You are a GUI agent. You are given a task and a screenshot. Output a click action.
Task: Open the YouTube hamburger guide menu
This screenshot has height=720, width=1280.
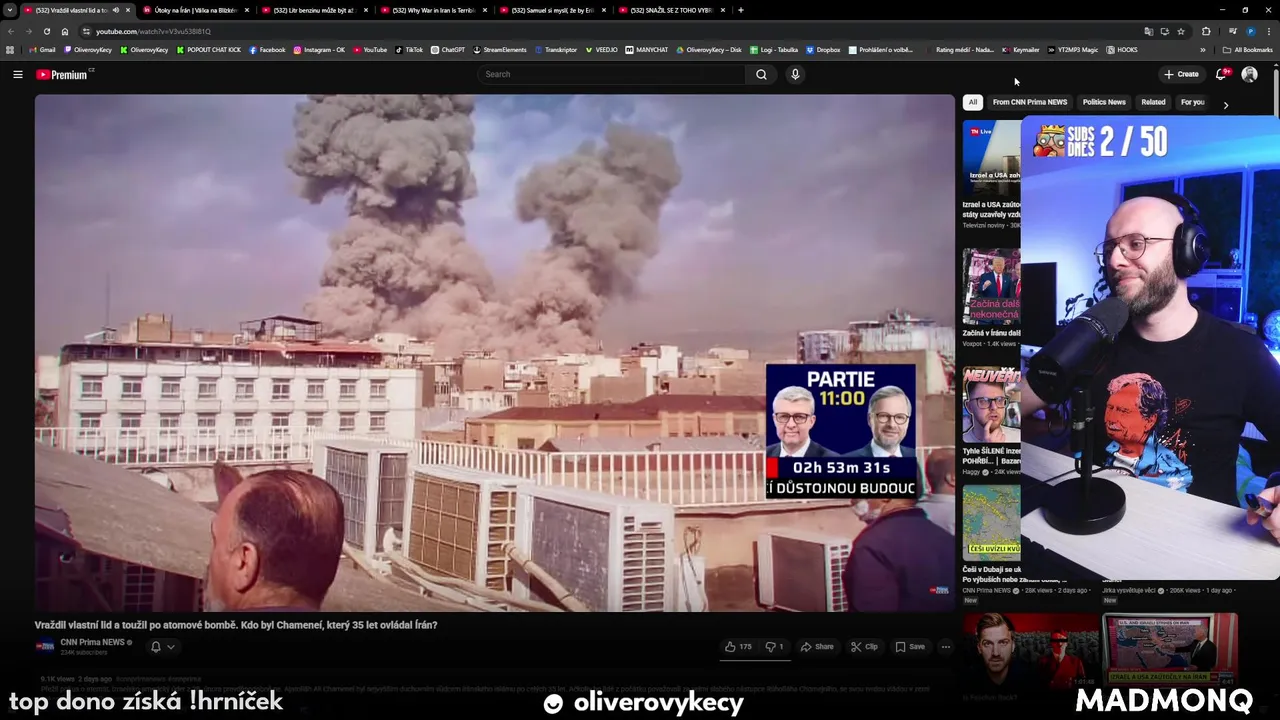click(x=17, y=74)
